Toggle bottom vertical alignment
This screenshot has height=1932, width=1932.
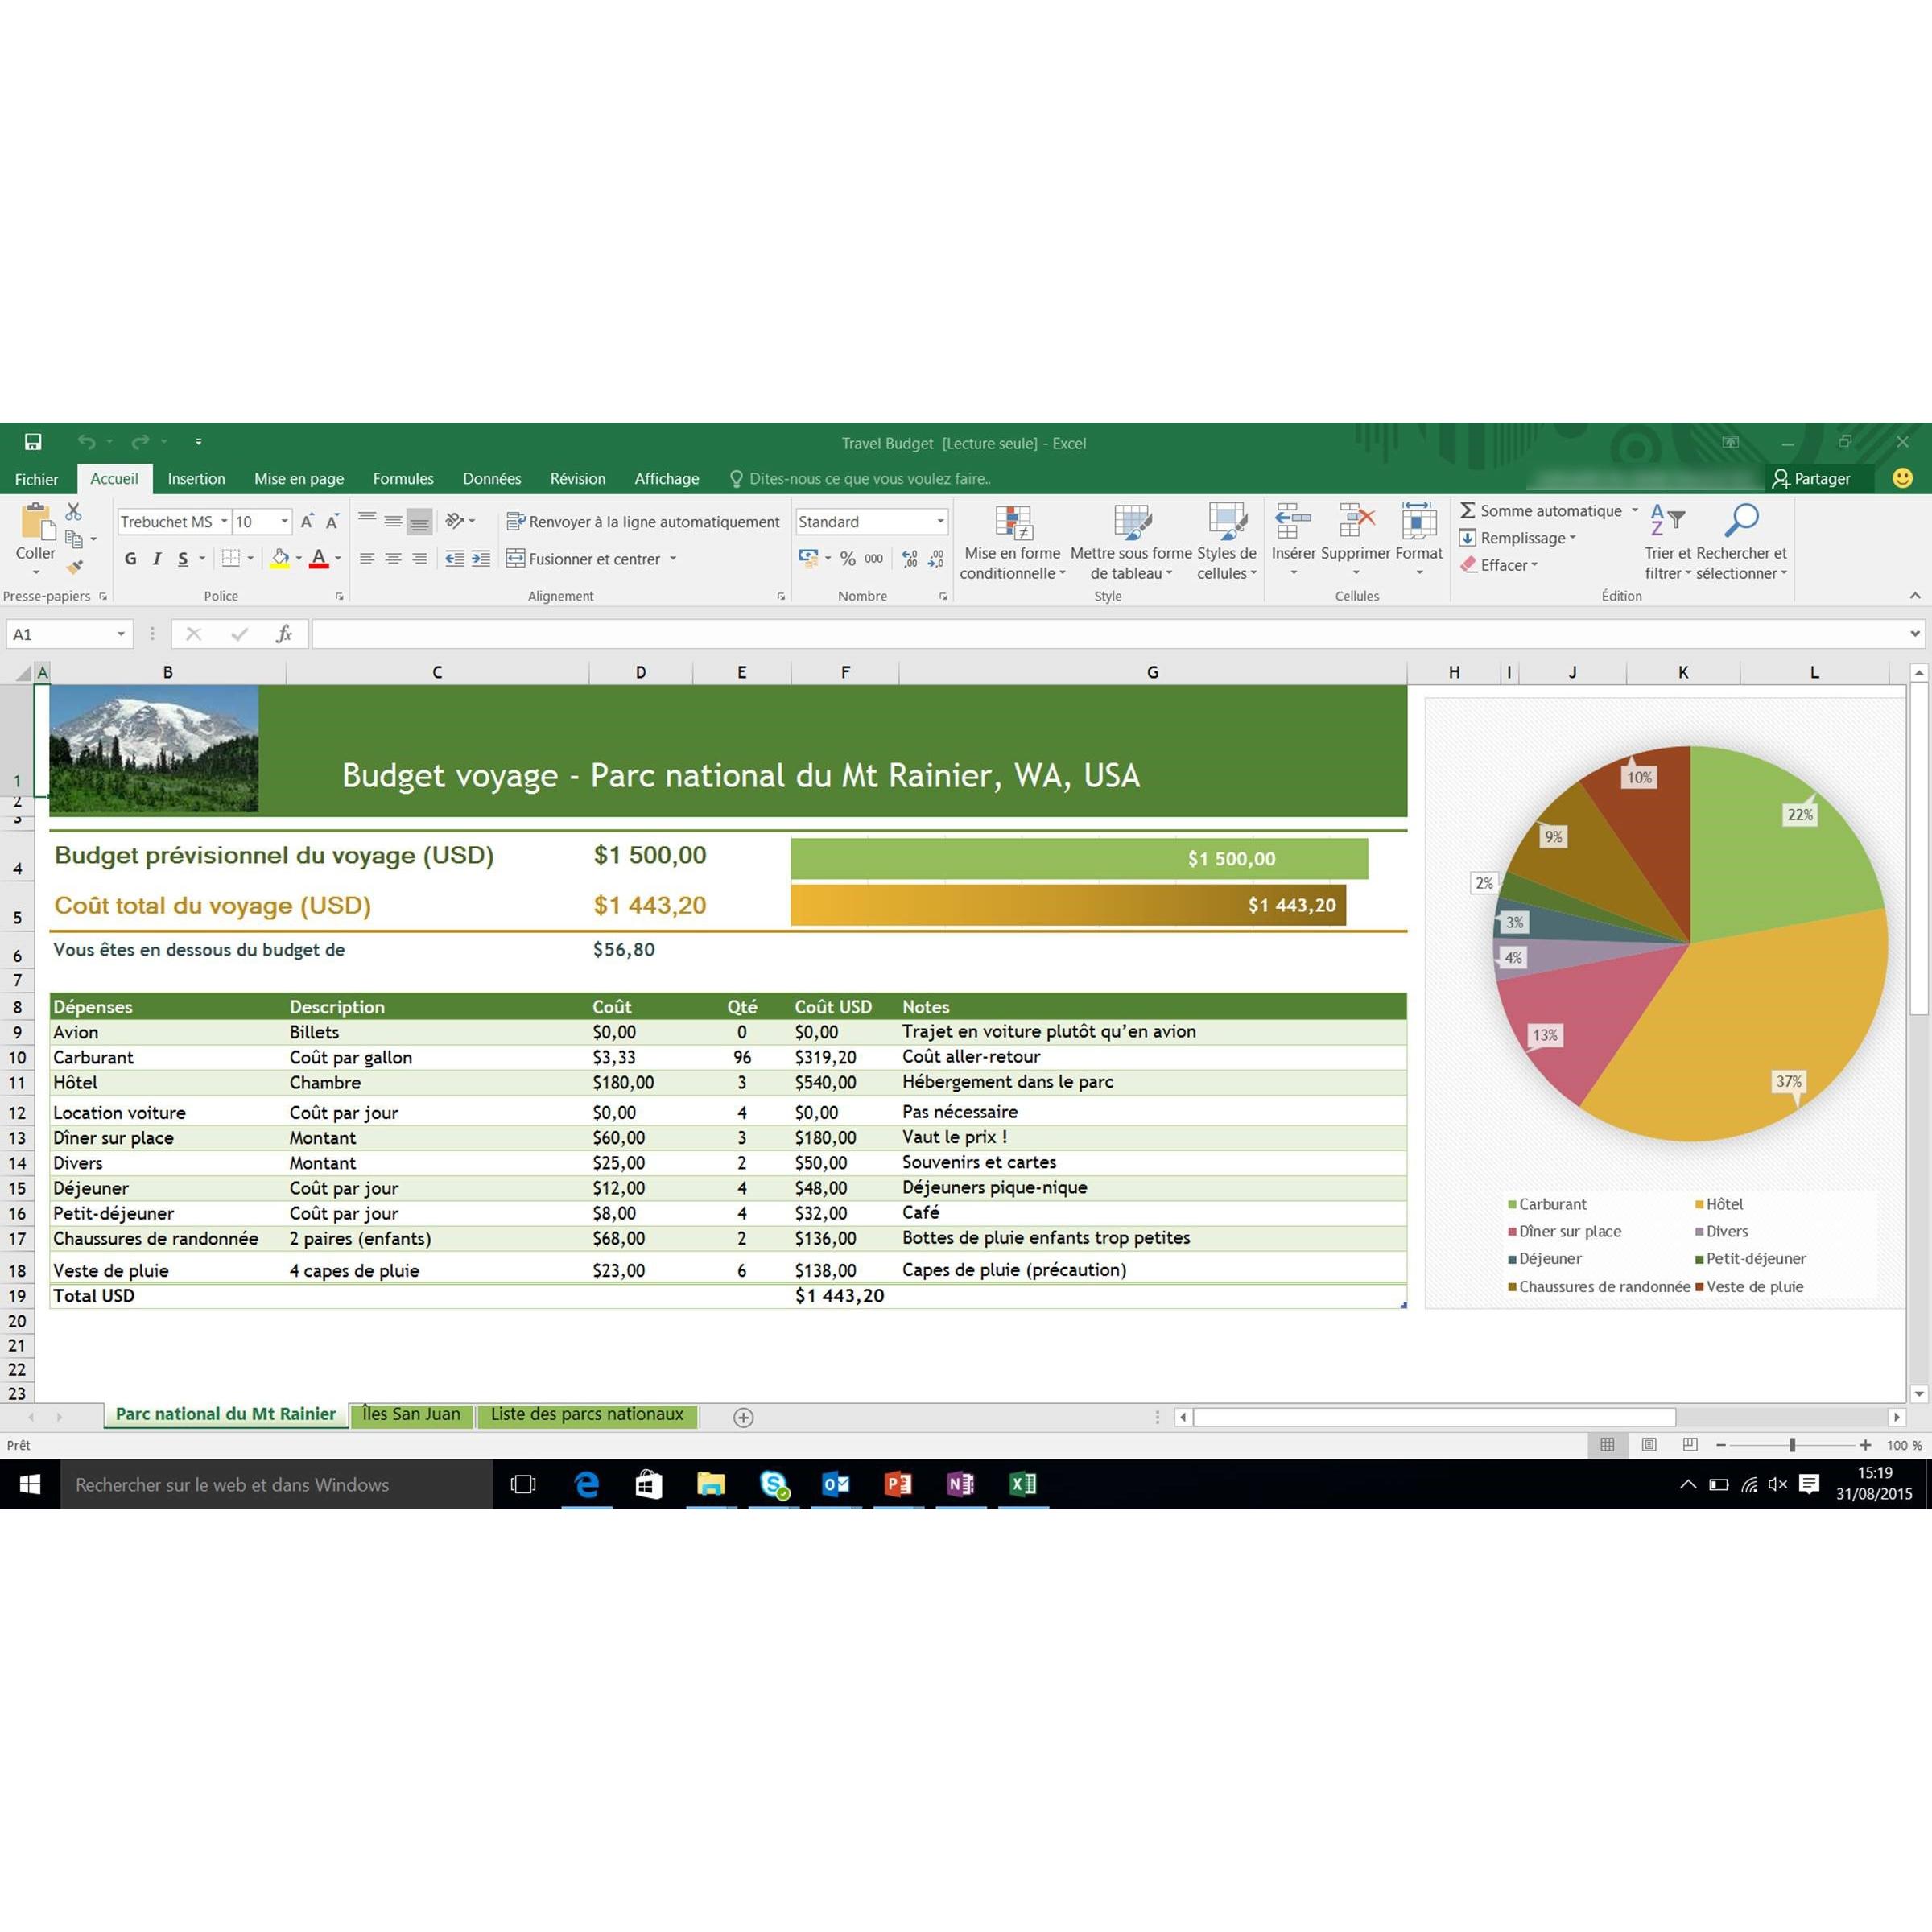coord(419,522)
